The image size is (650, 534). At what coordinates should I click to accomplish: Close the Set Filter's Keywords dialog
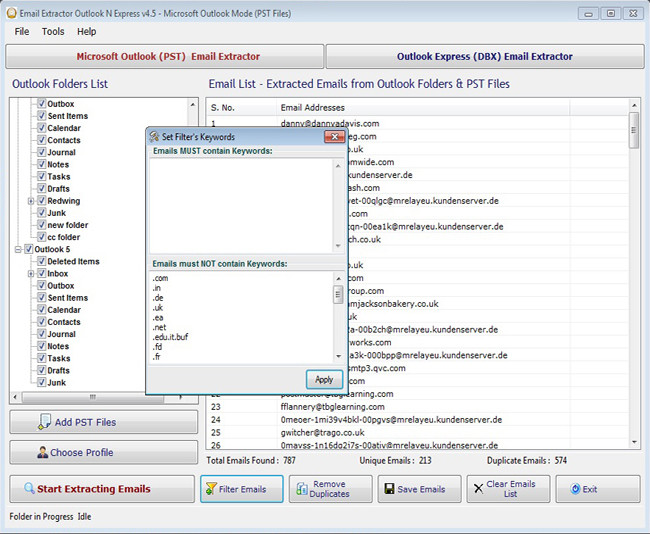tap(334, 136)
